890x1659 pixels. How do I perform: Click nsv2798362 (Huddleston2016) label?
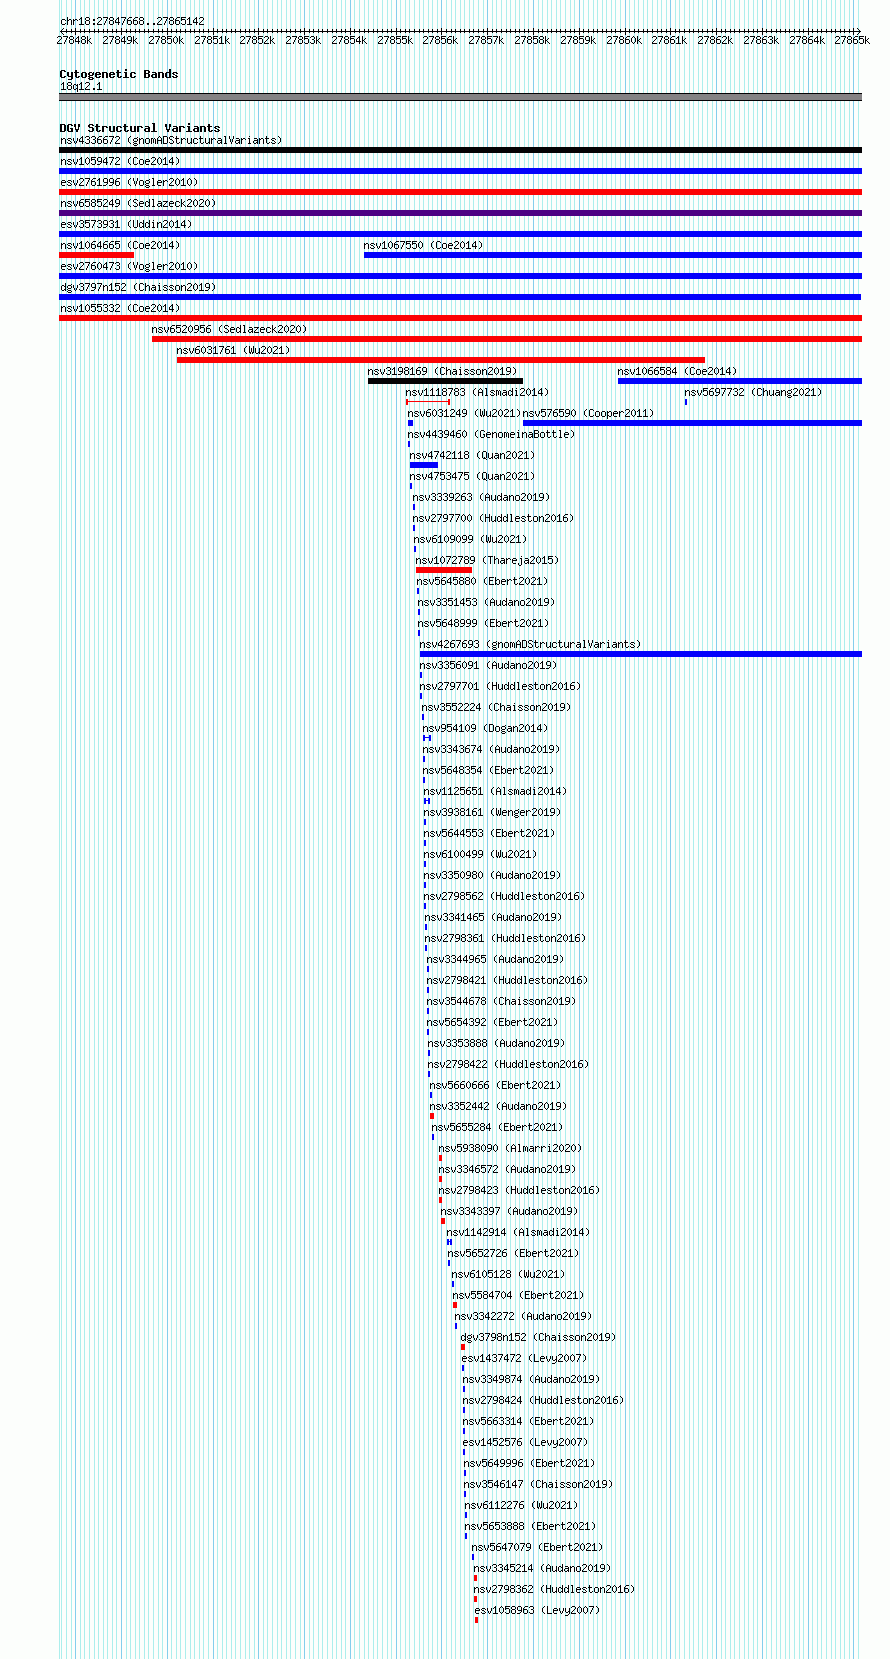(554, 1589)
